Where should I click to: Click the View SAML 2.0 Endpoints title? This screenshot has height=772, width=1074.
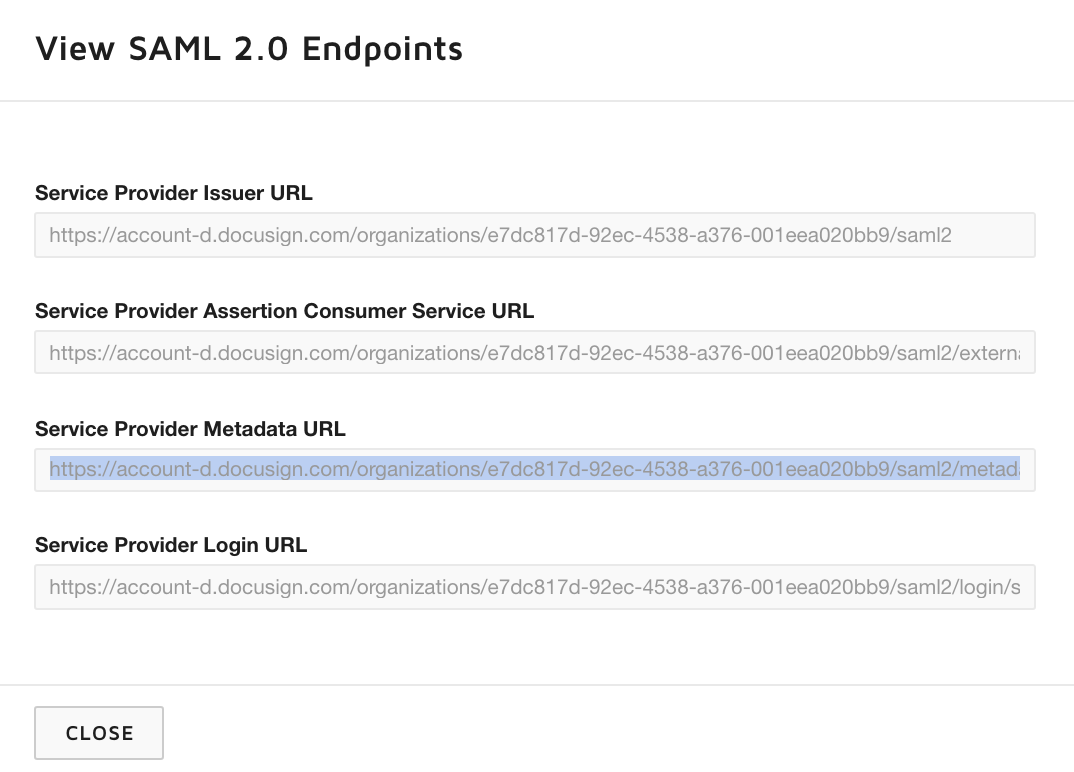[x=249, y=48]
